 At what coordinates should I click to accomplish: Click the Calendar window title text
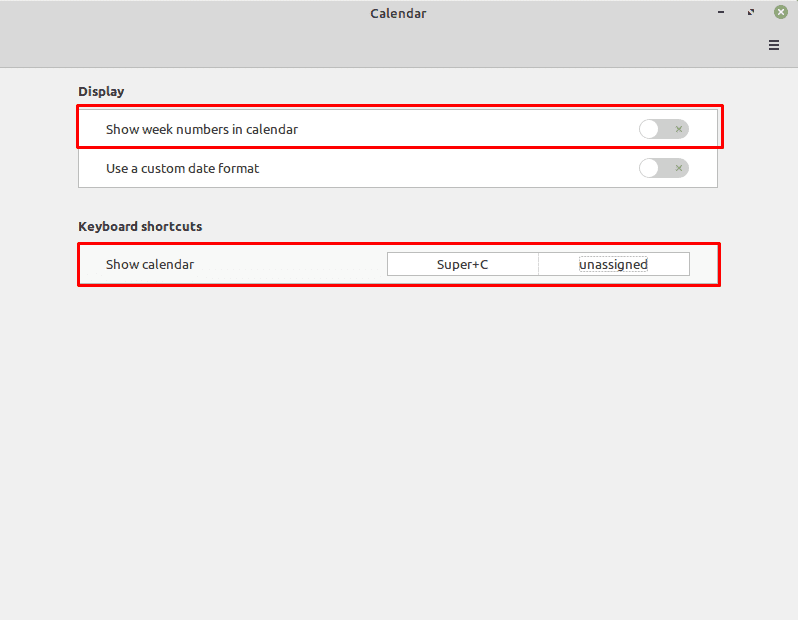[x=398, y=14]
